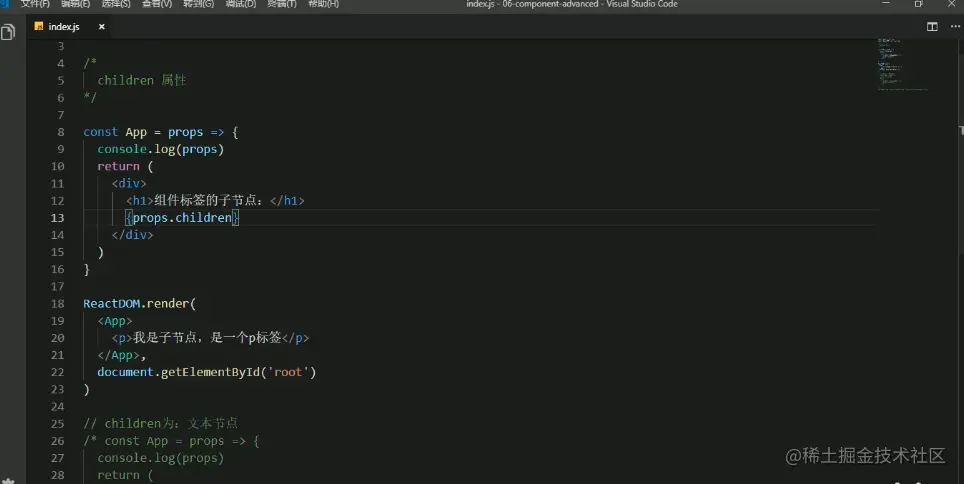Click commented 'const App = props => {' on line 26
This screenshot has width=964, height=484.
(182, 441)
